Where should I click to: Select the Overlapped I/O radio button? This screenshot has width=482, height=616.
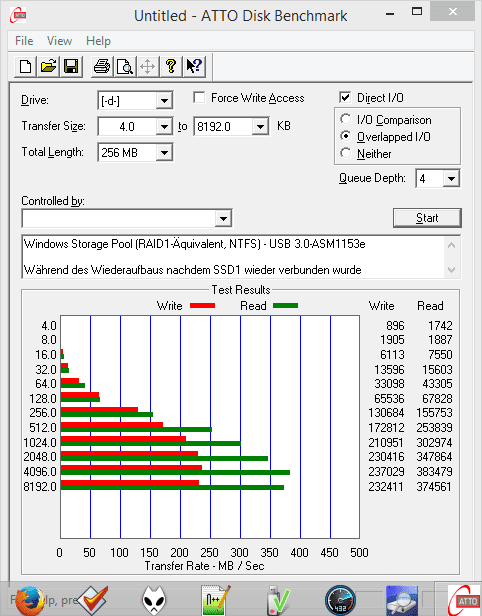pos(346,136)
